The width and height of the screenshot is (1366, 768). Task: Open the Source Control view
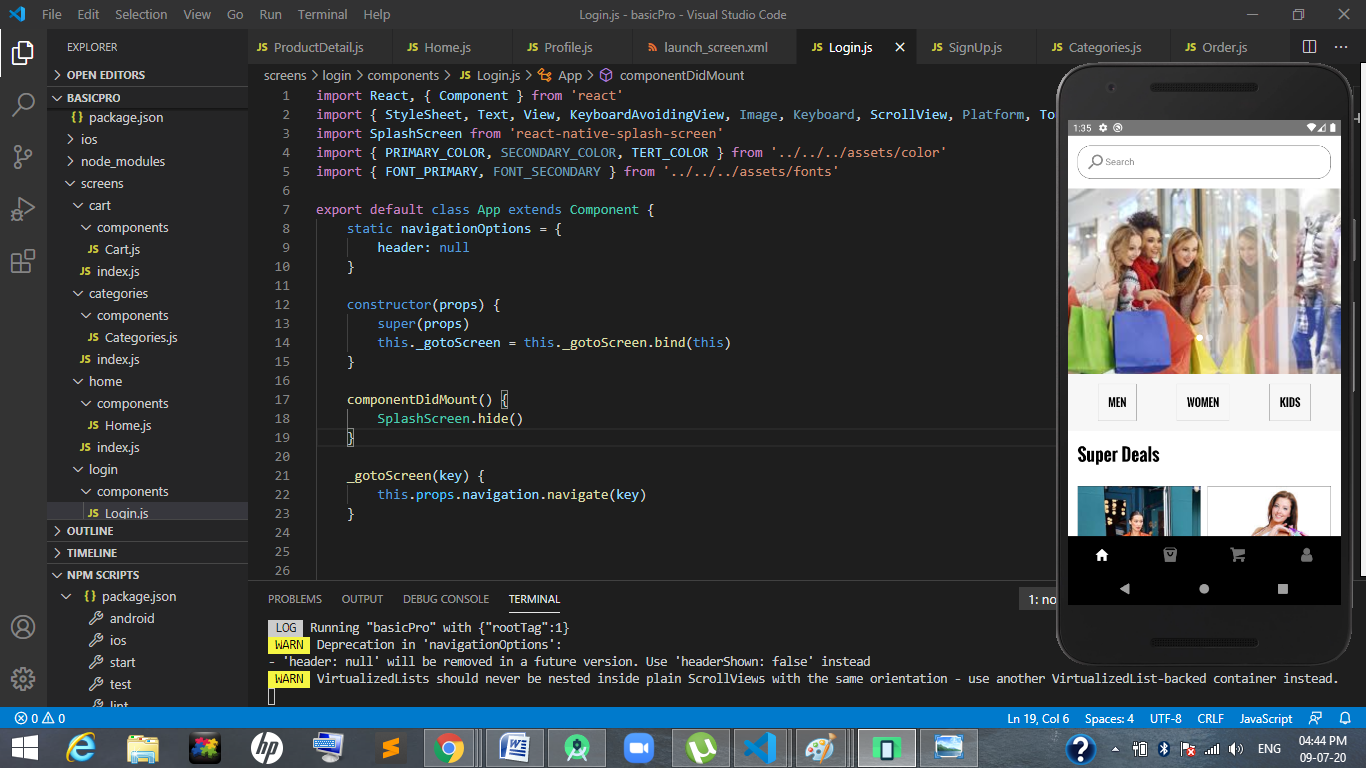pos(23,157)
